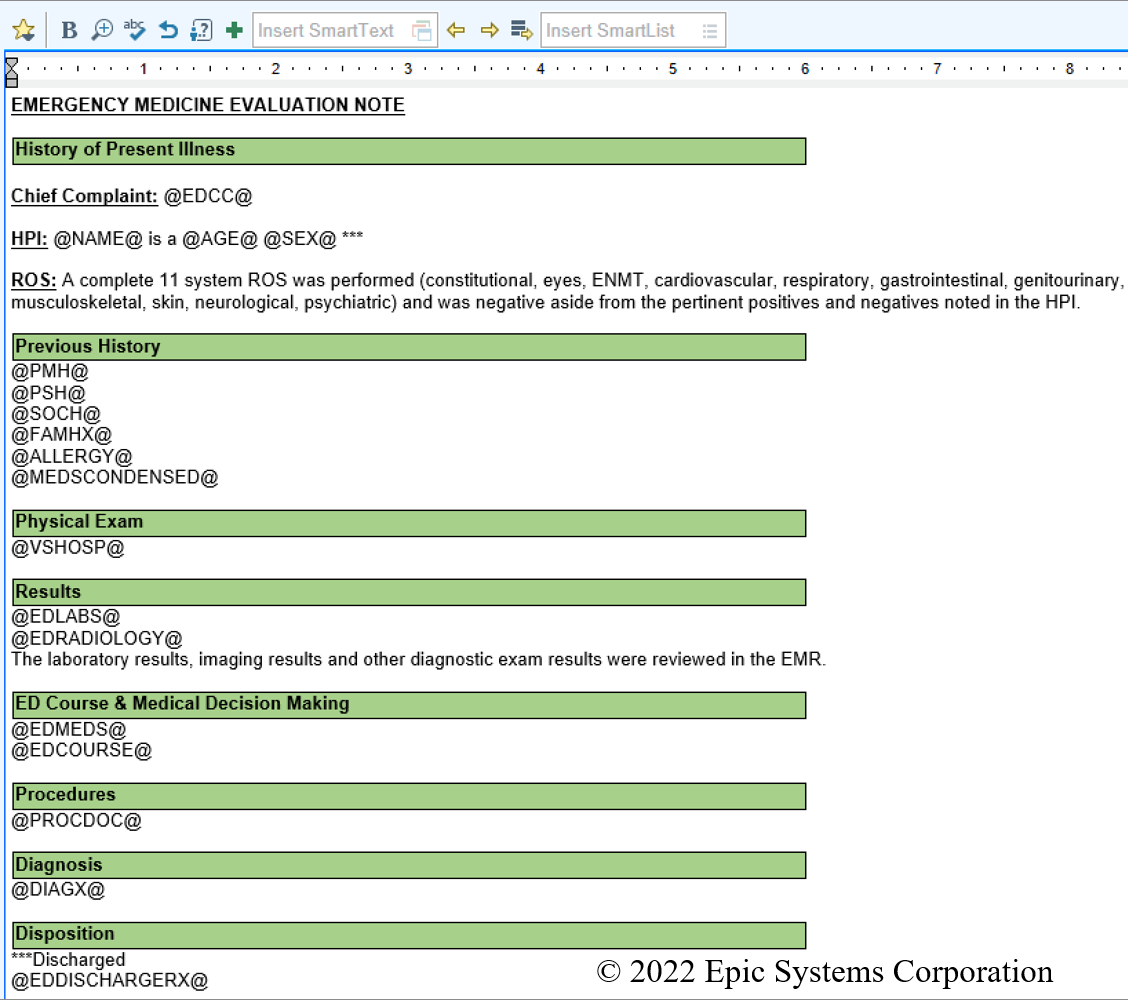This screenshot has height=1000, width=1128.
Task: Click the Insert SmartText field
Action: 328,31
